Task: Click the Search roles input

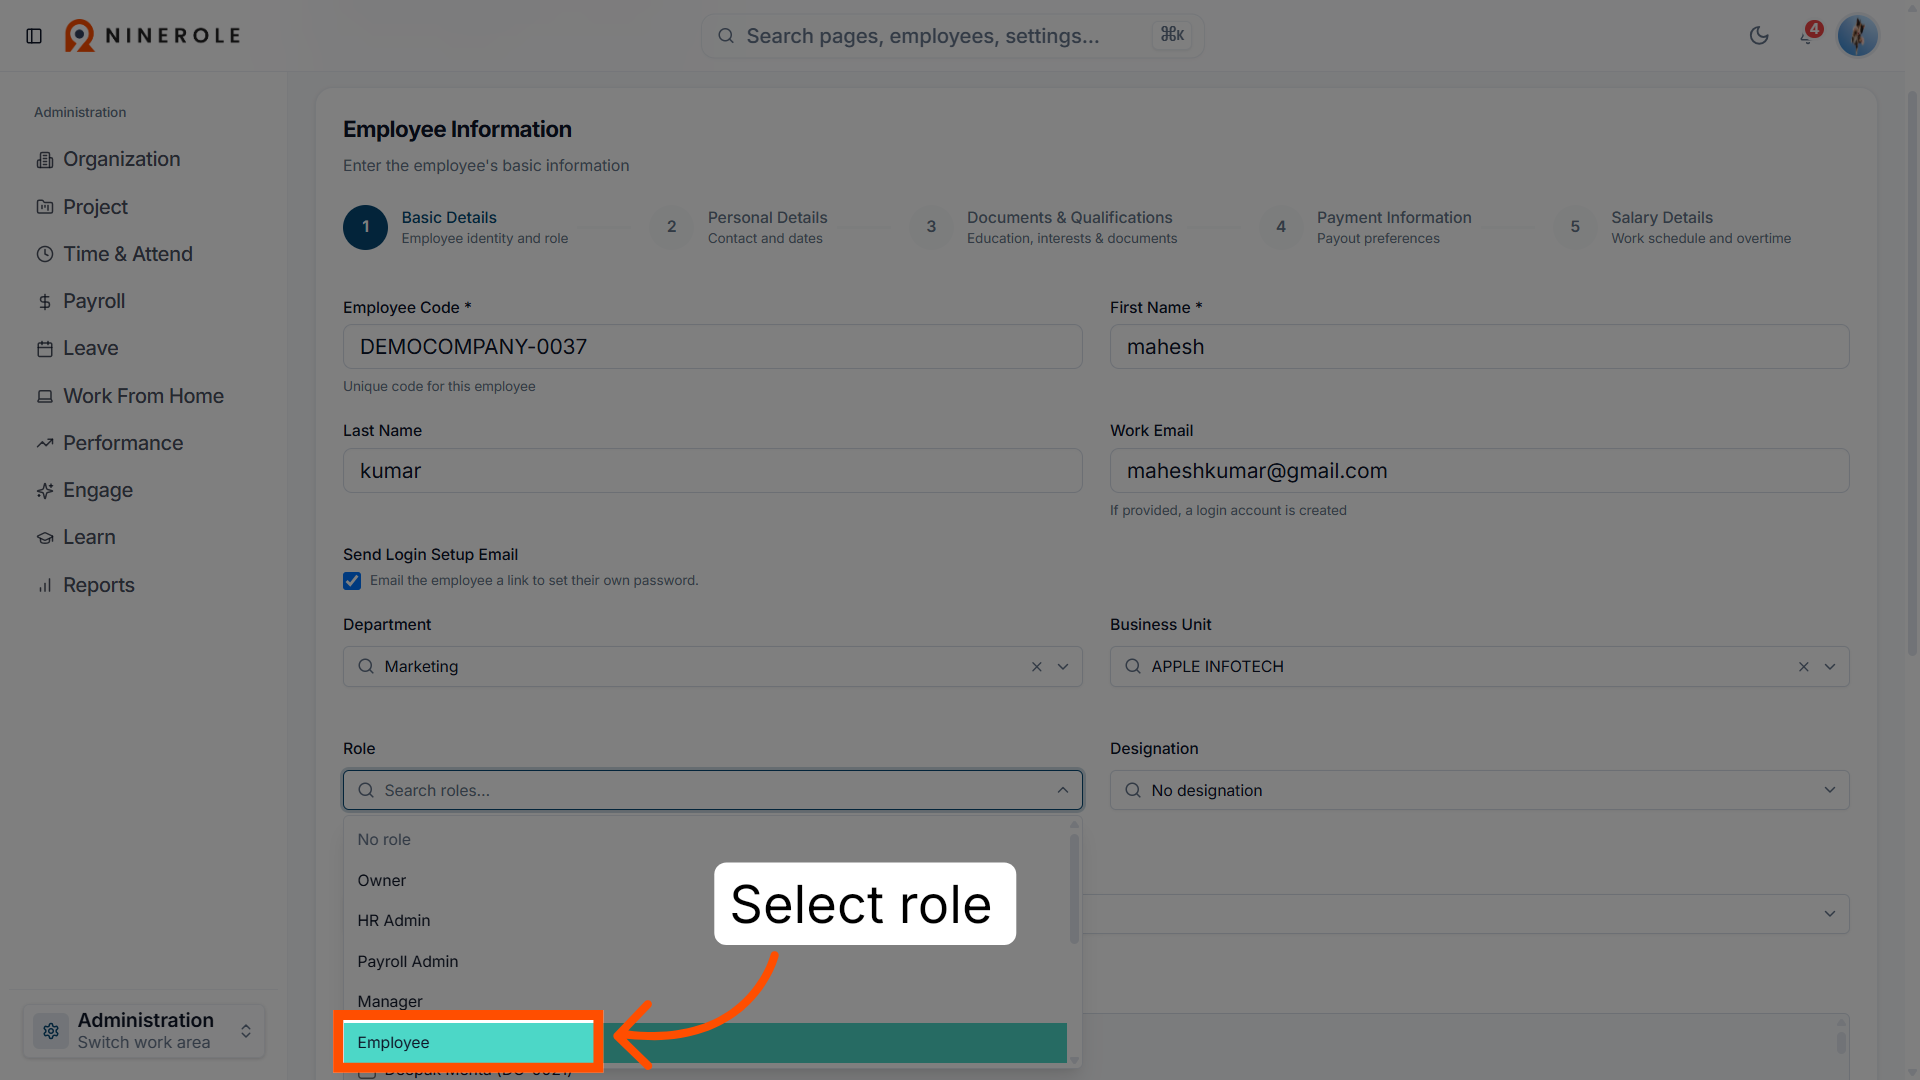Action: tap(712, 790)
